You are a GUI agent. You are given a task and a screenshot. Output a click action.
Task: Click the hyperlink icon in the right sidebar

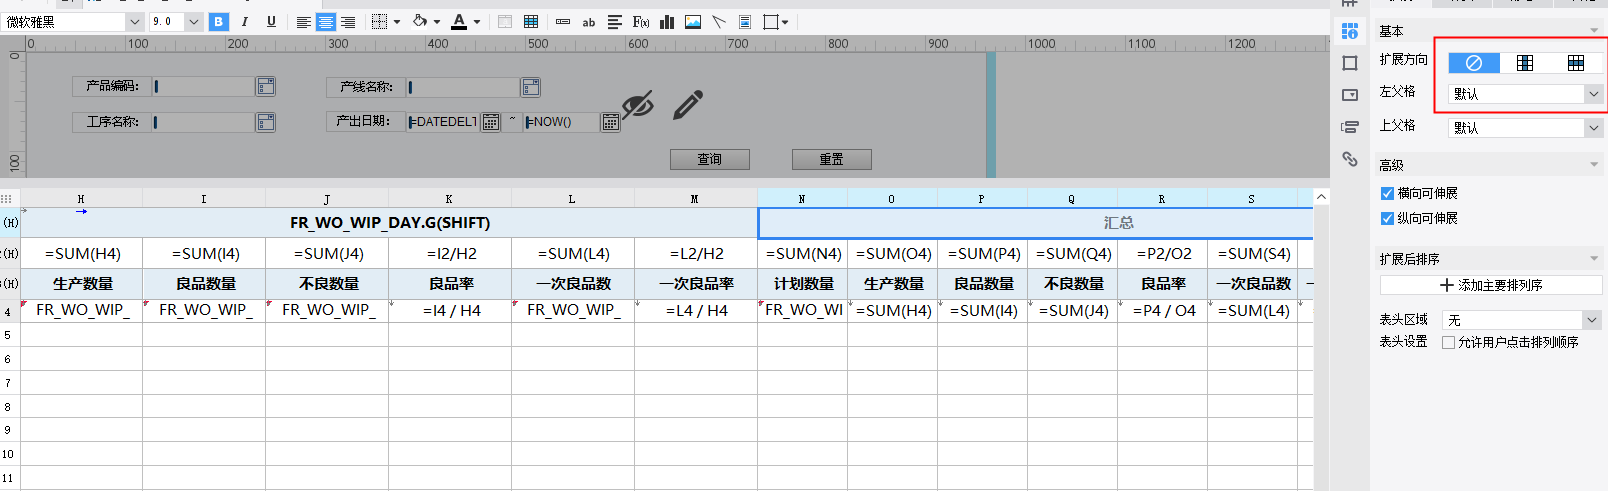1350,159
